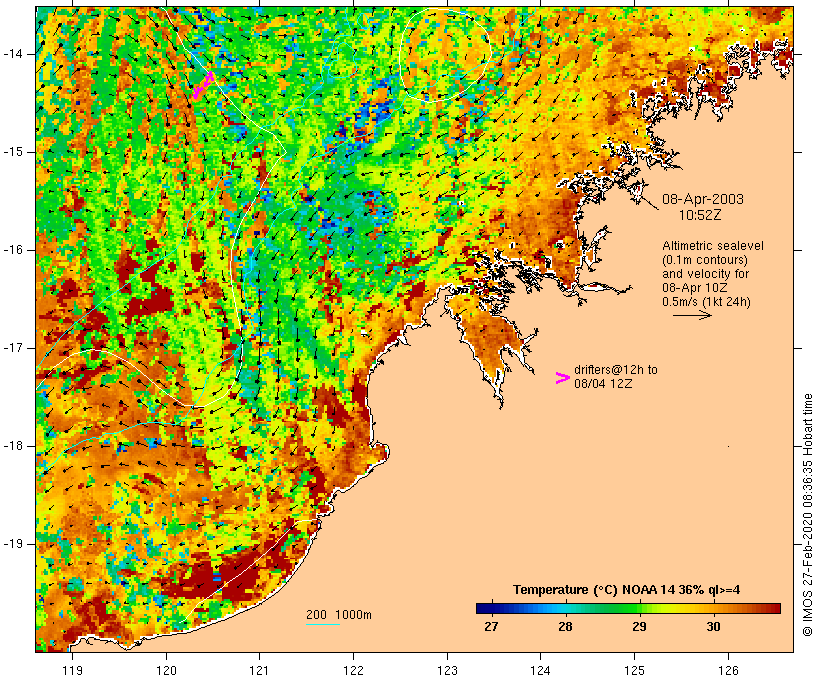Viewport: 820px width, 680px height.
Task: Click longitude axis label 123
Action: [x=447, y=670]
